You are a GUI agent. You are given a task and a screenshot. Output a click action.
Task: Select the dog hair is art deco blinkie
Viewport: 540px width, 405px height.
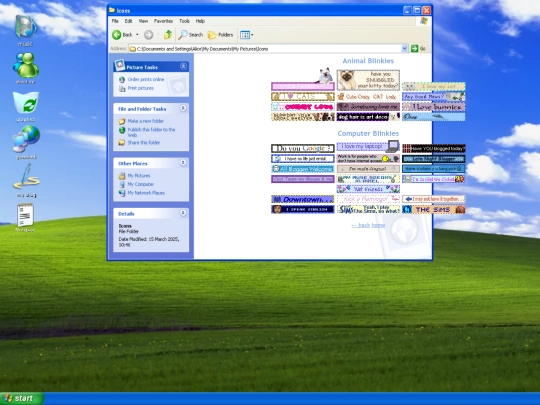tap(368, 117)
